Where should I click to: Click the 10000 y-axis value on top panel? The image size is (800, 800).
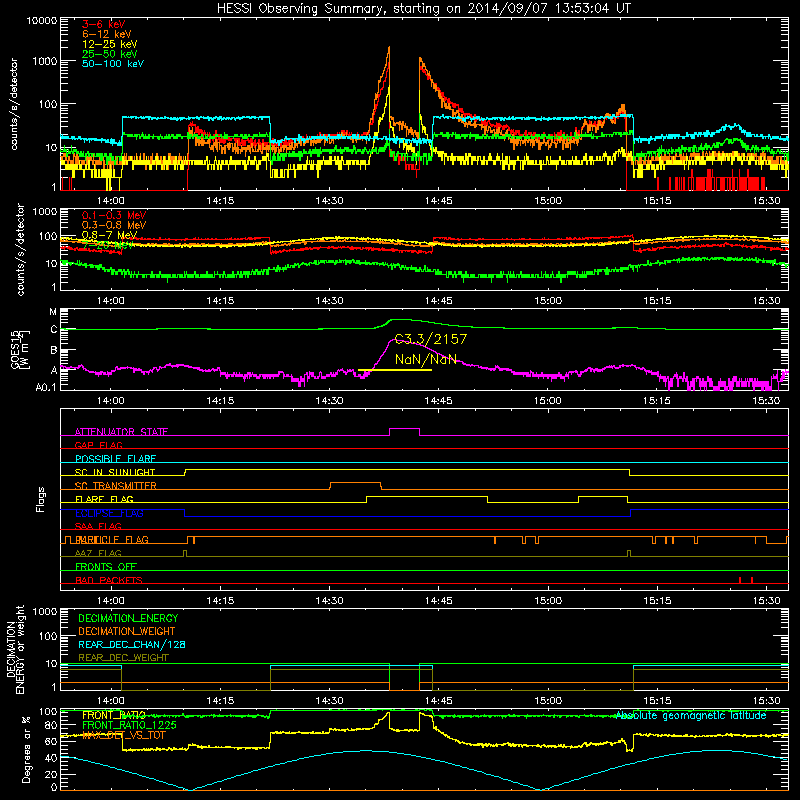click(x=42, y=21)
